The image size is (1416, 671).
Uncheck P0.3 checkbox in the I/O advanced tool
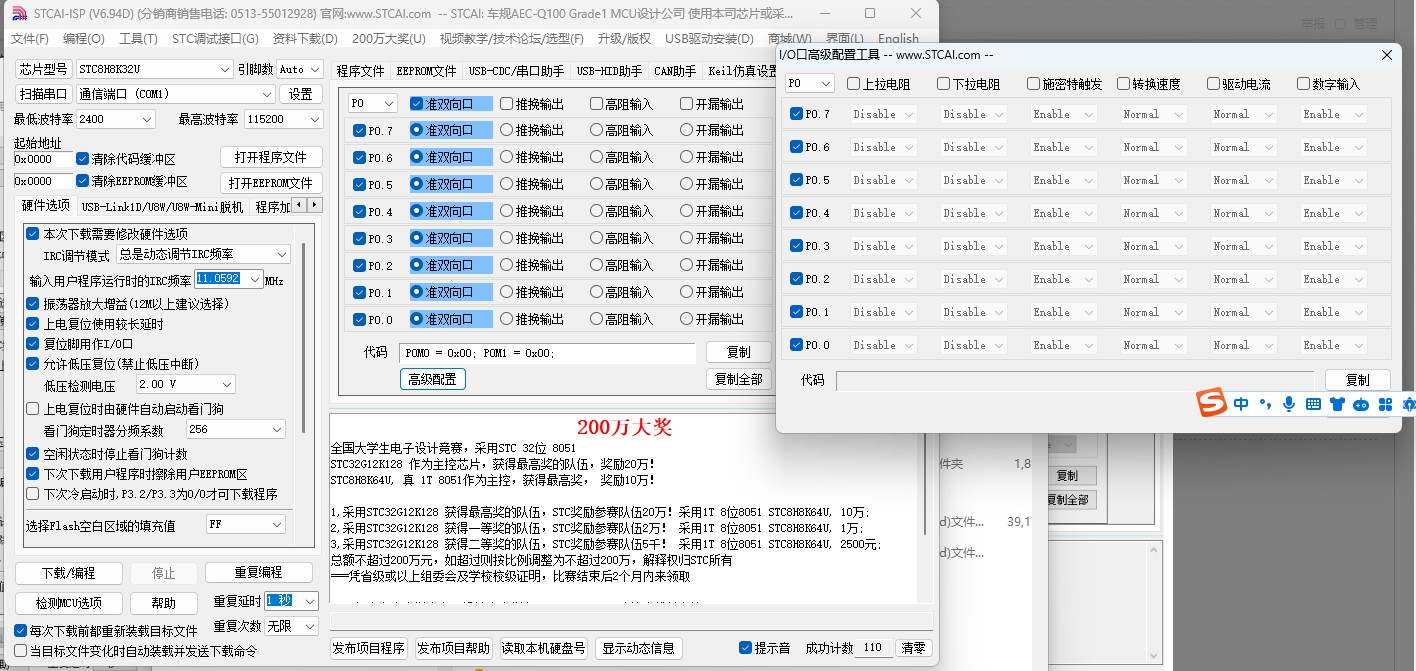tap(797, 245)
